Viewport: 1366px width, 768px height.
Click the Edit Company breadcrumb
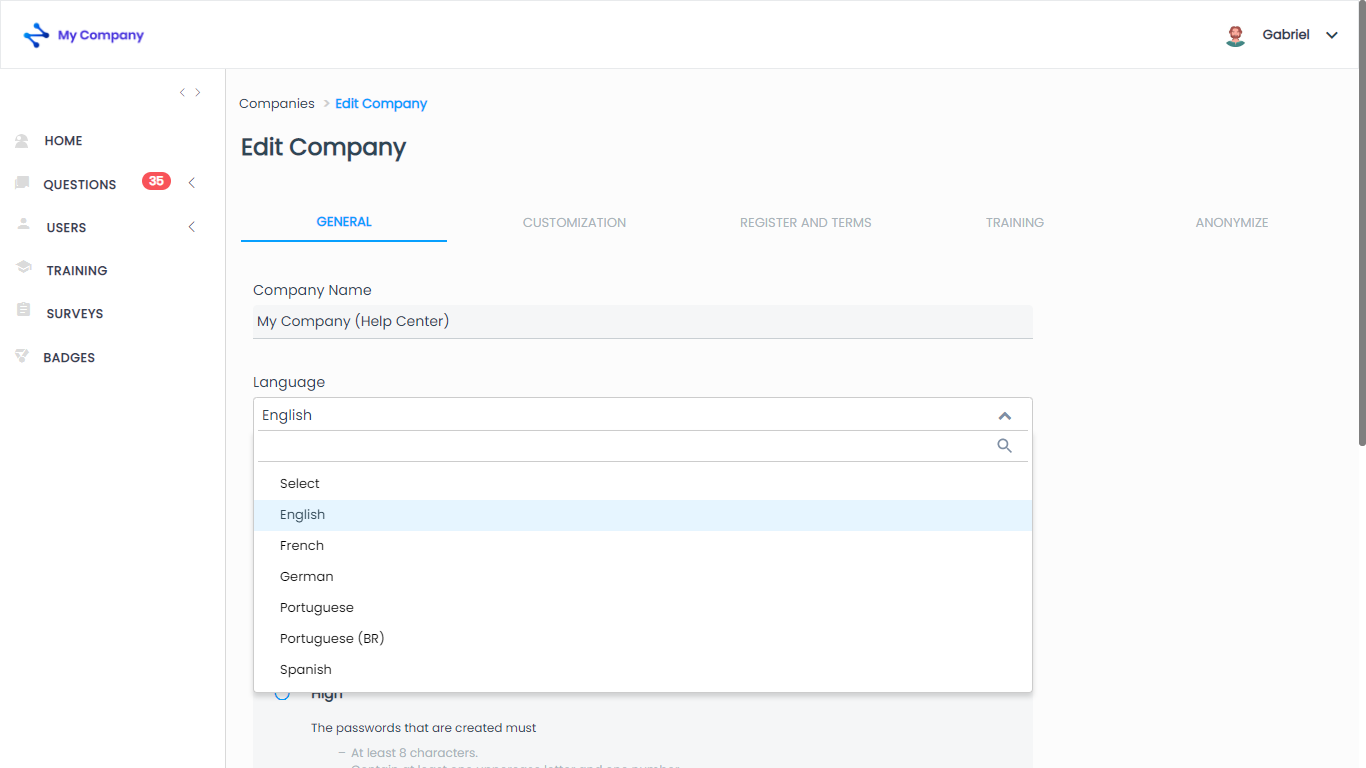(381, 104)
